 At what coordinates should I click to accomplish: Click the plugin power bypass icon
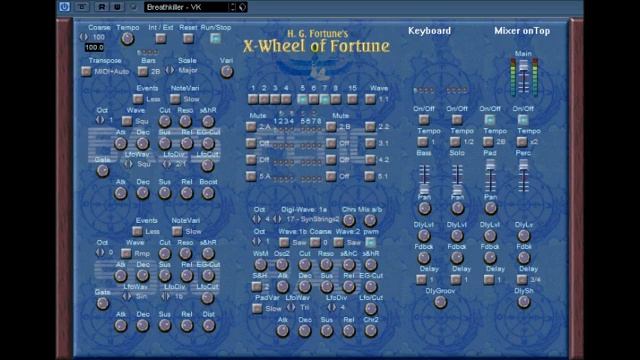[64, 7]
